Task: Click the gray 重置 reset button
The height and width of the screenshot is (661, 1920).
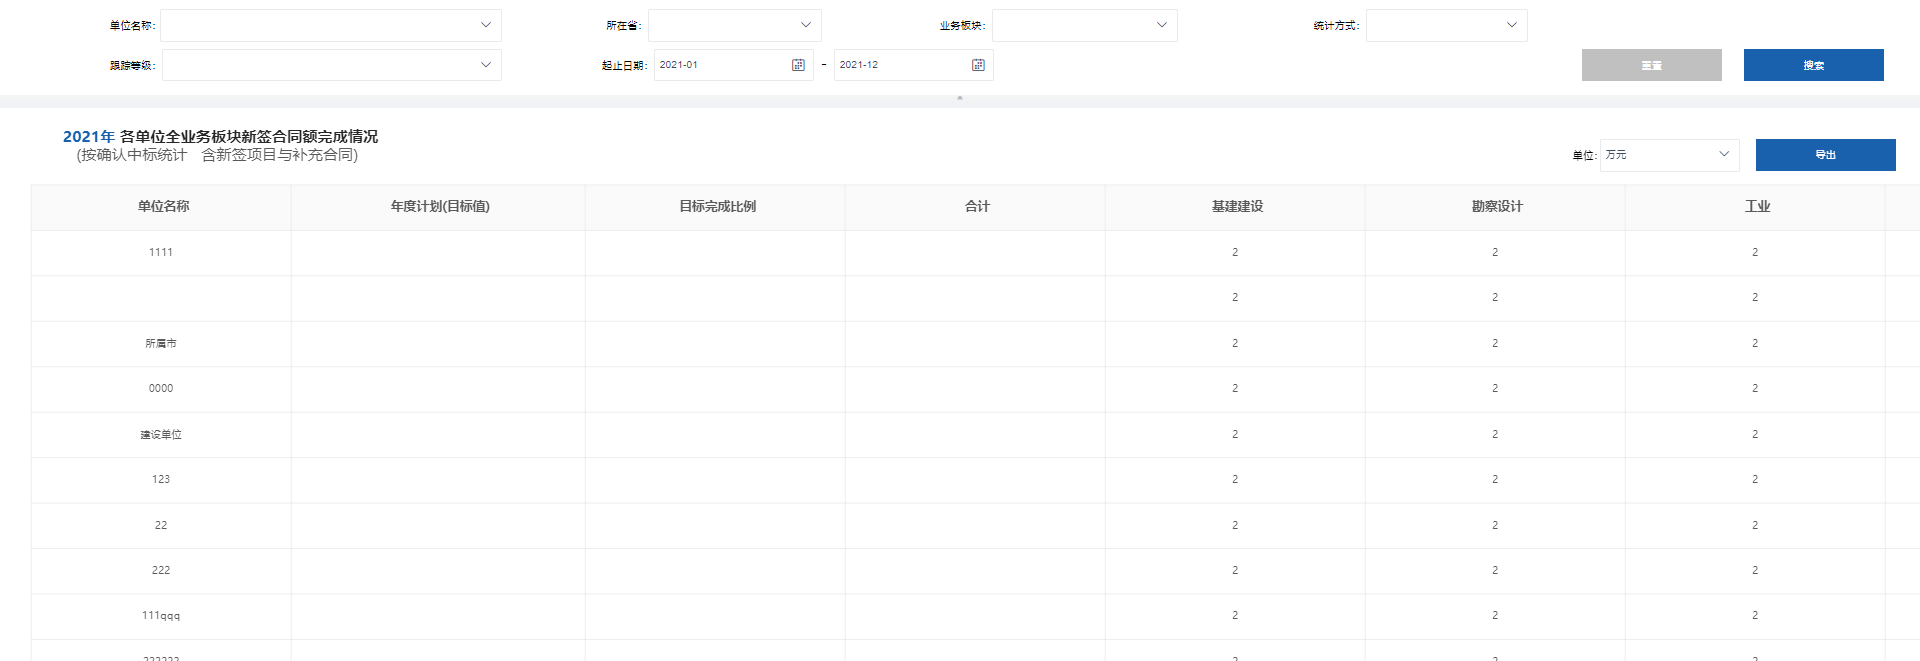Action: pyautogui.click(x=1652, y=65)
